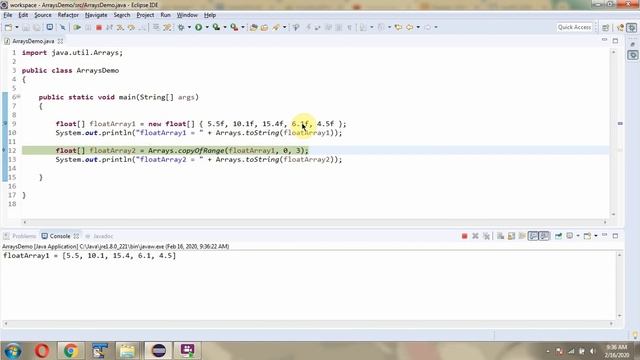Open the Search menu
This screenshot has width=640, height=360.
pos(122,15)
